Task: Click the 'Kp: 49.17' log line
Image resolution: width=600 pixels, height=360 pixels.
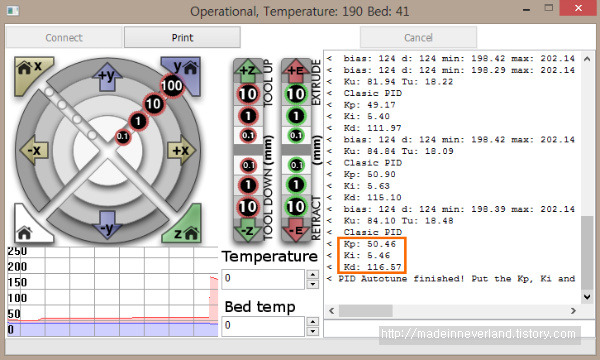Action: pyautogui.click(x=370, y=105)
